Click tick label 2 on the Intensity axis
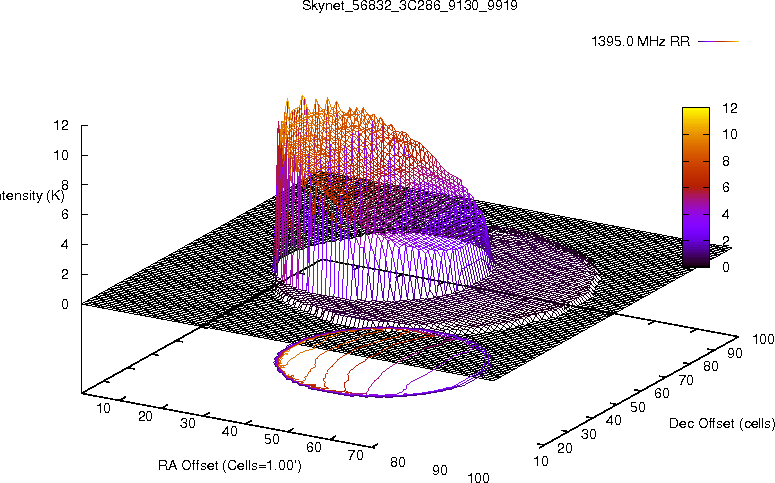The width and height of the screenshot is (775, 483). point(65,274)
